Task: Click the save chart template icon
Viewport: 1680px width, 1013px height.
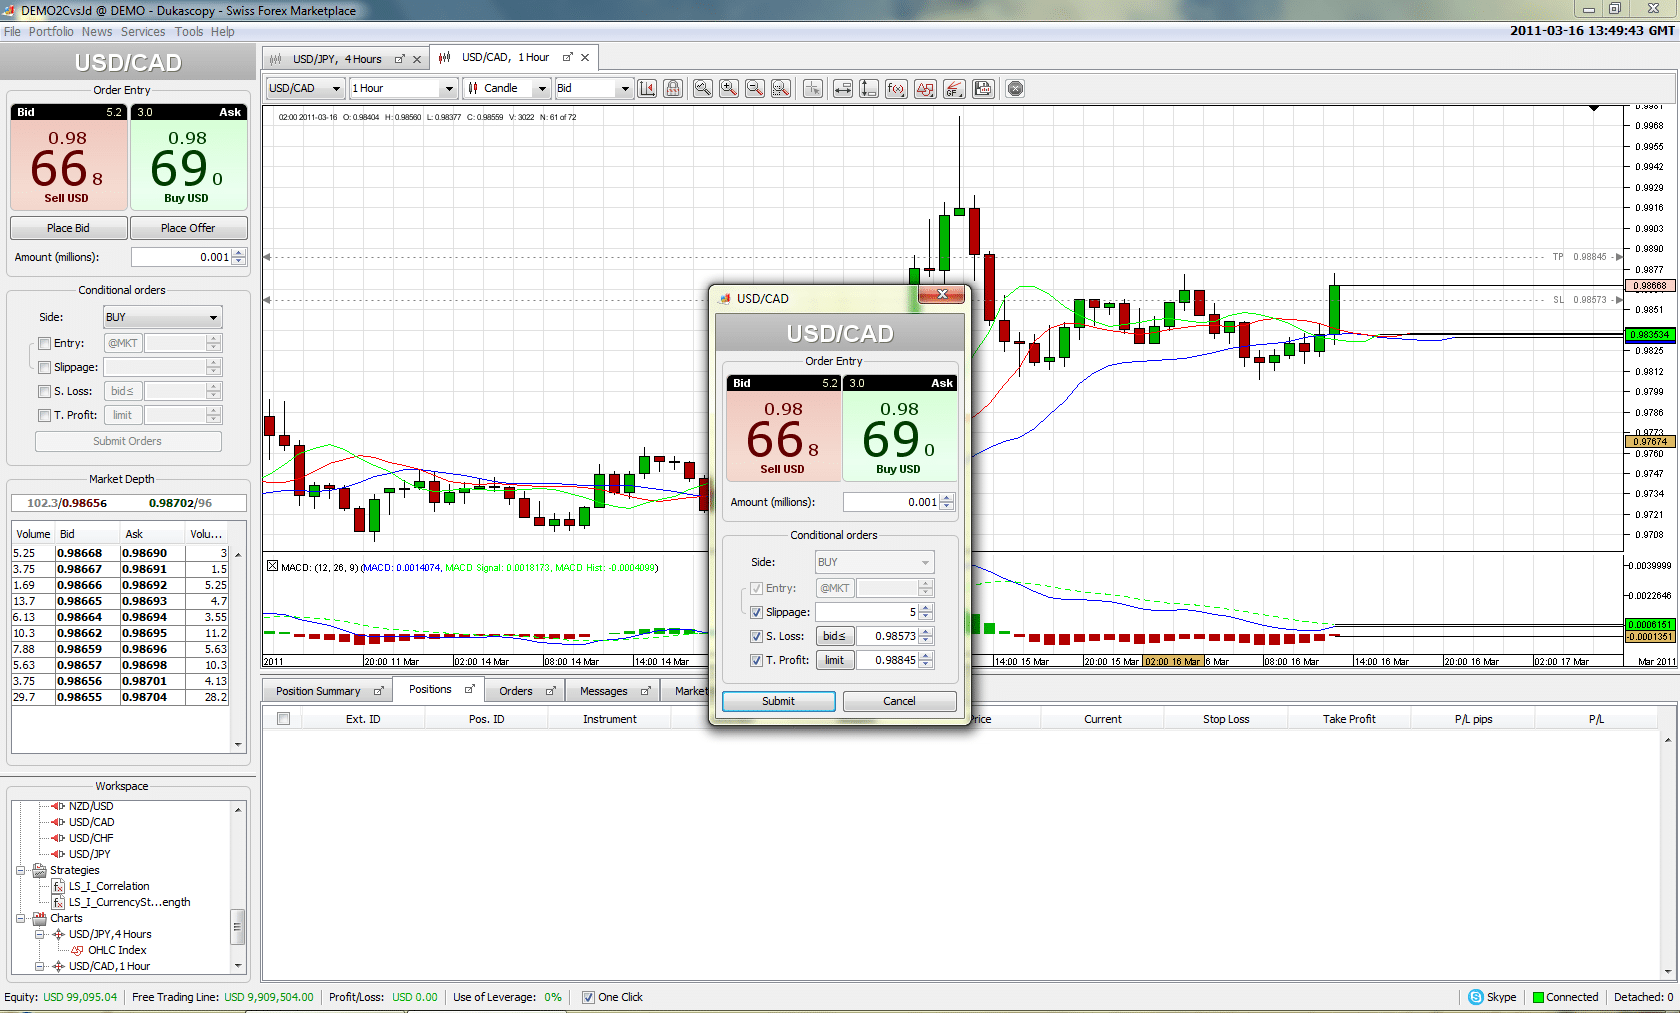Action: click(x=983, y=89)
